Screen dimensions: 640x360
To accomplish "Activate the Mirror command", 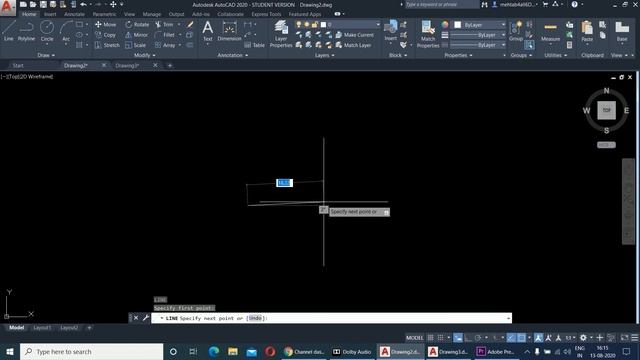I will (x=137, y=35).
